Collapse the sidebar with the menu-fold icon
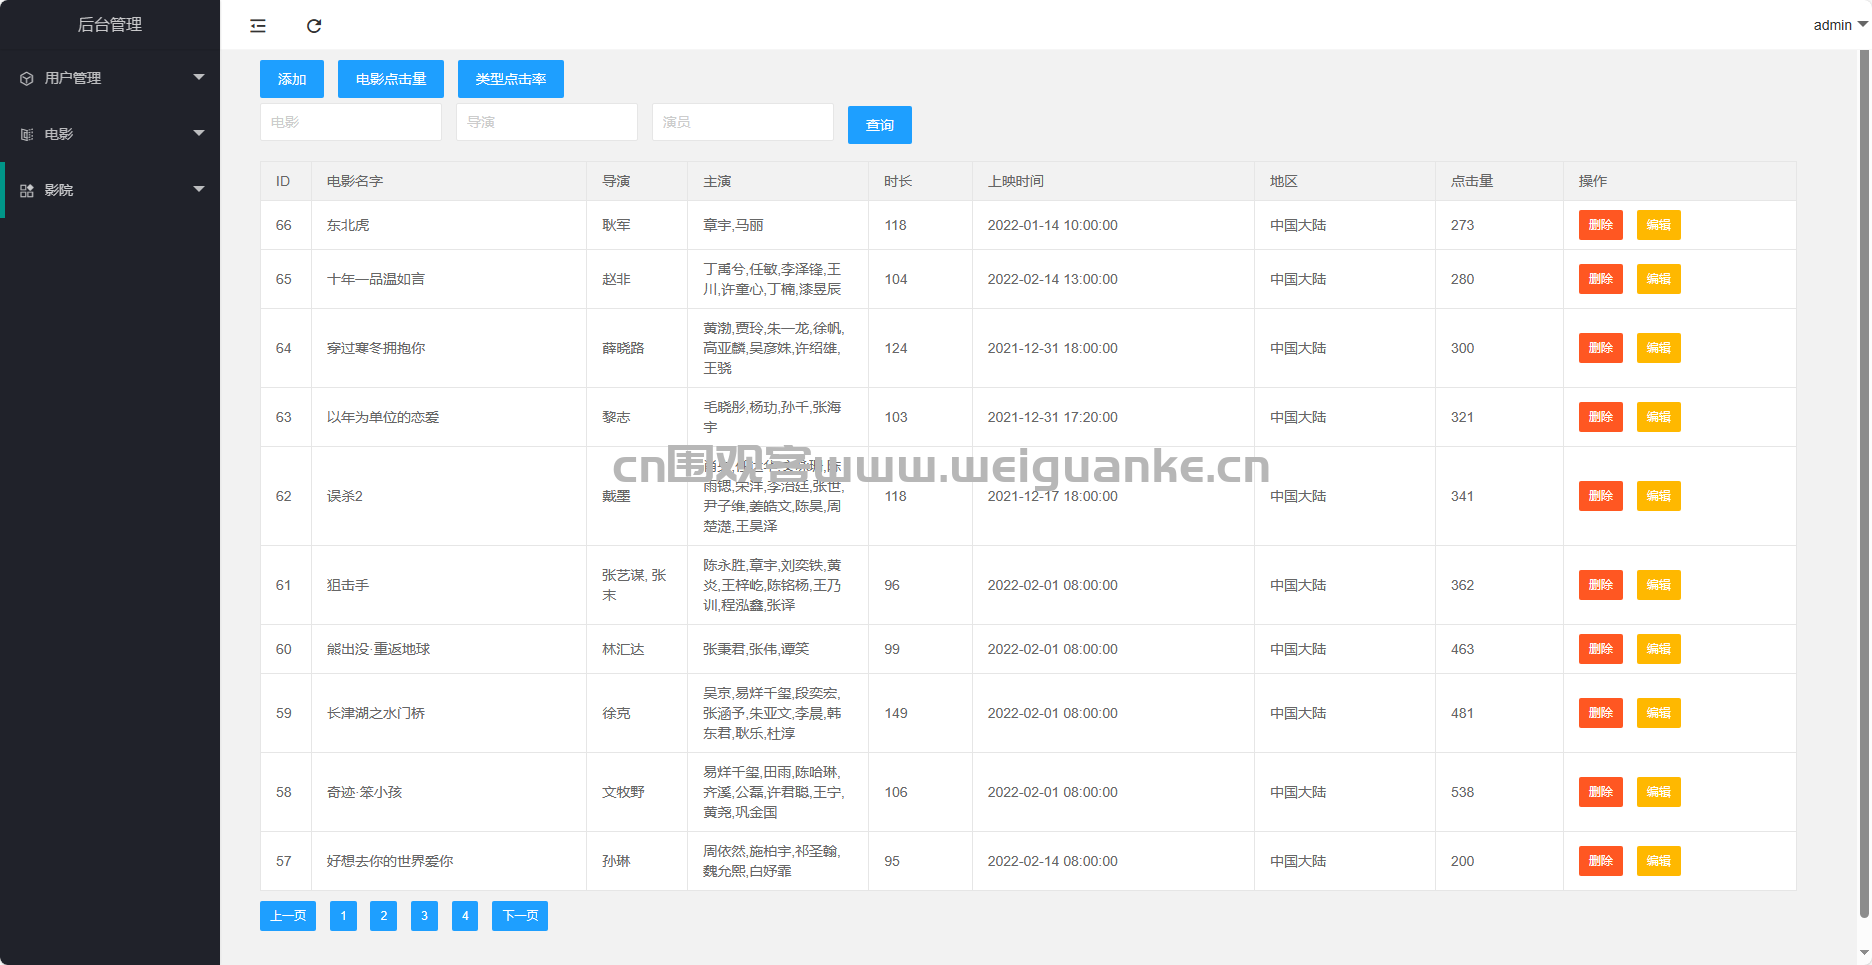The image size is (1872, 965). [x=258, y=26]
